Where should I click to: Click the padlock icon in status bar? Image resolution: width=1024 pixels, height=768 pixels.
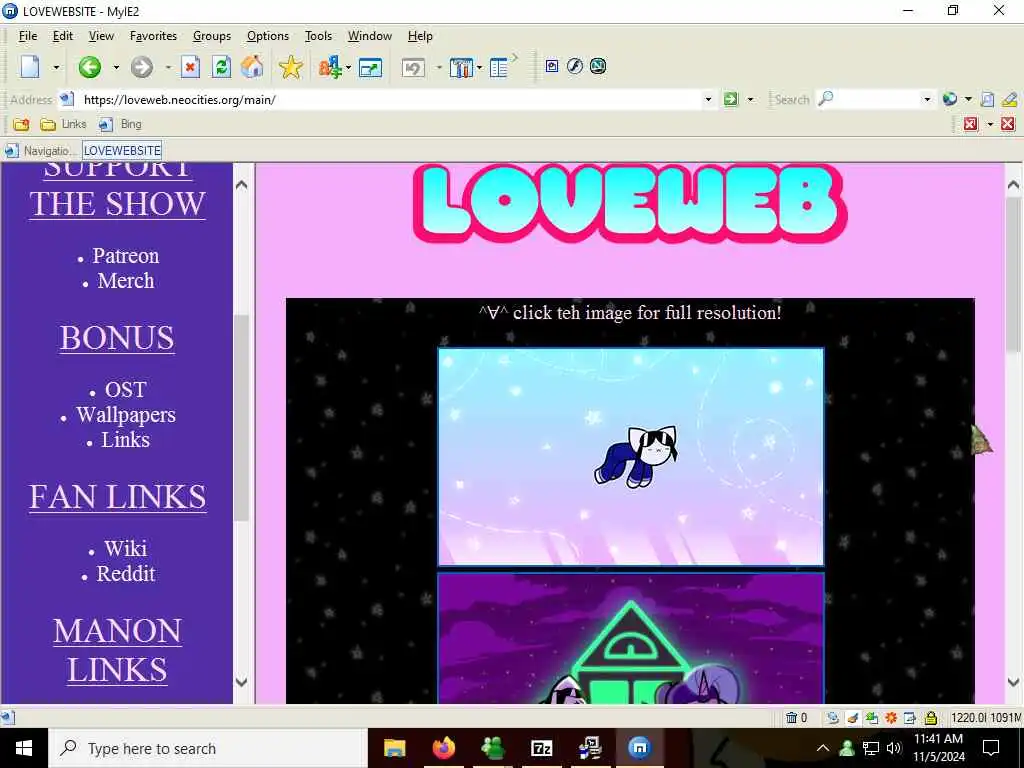coord(931,718)
